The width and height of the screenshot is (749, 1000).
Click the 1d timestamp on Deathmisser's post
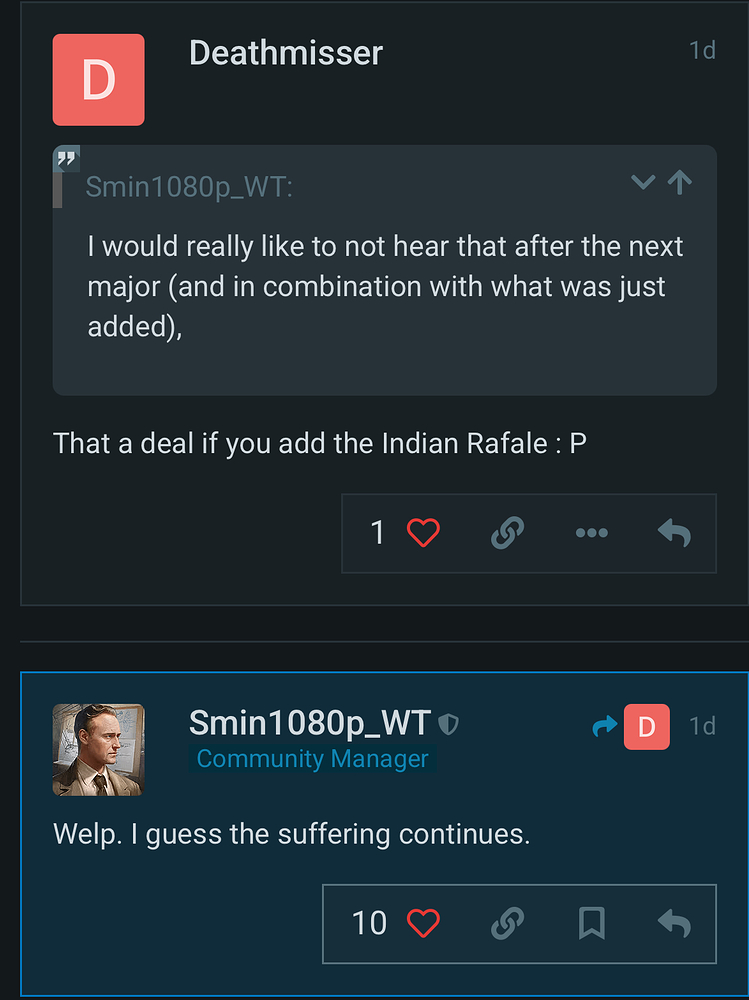point(702,50)
